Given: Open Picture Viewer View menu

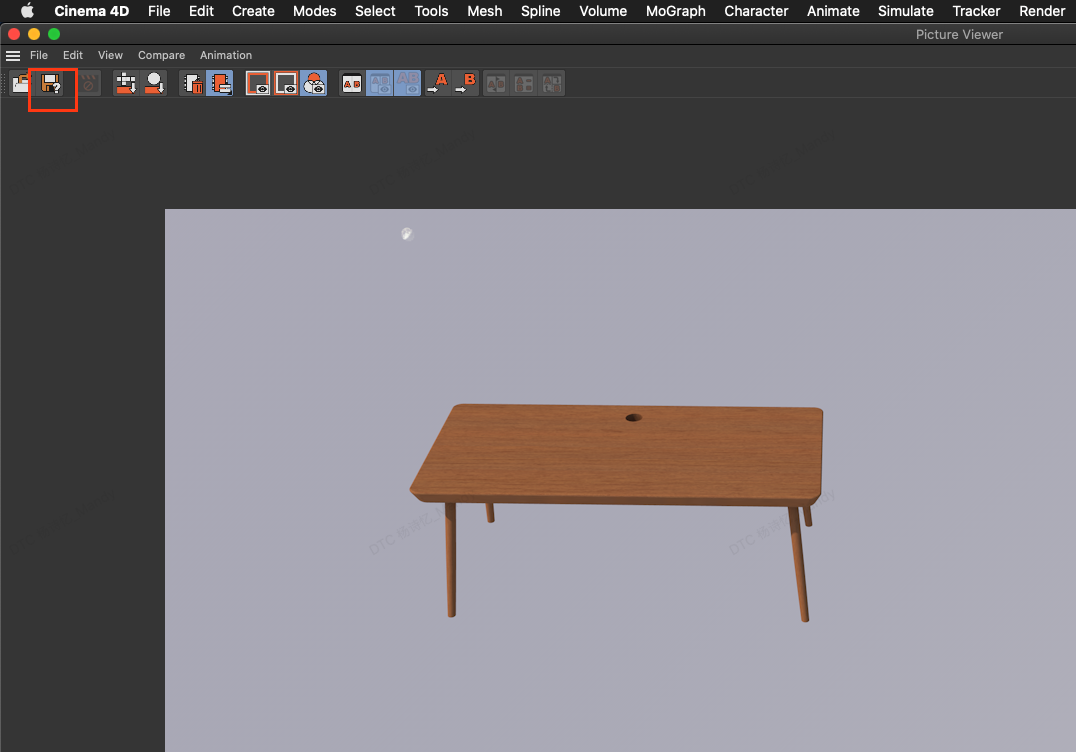Looking at the screenshot, I should [x=110, y=55].
